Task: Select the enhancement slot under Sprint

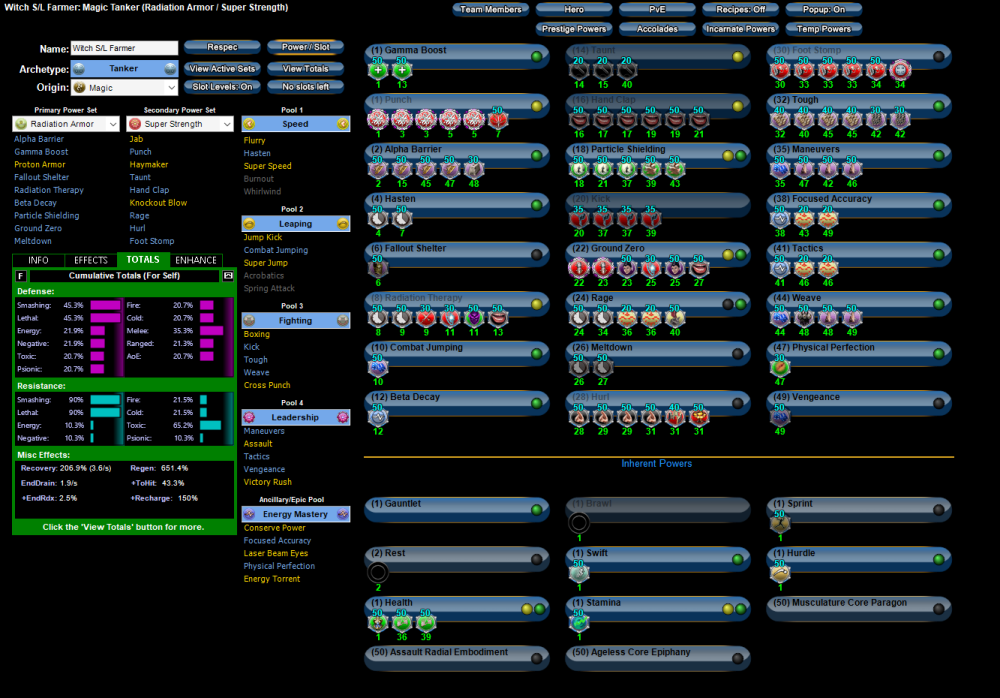Action: pos(779,523)
